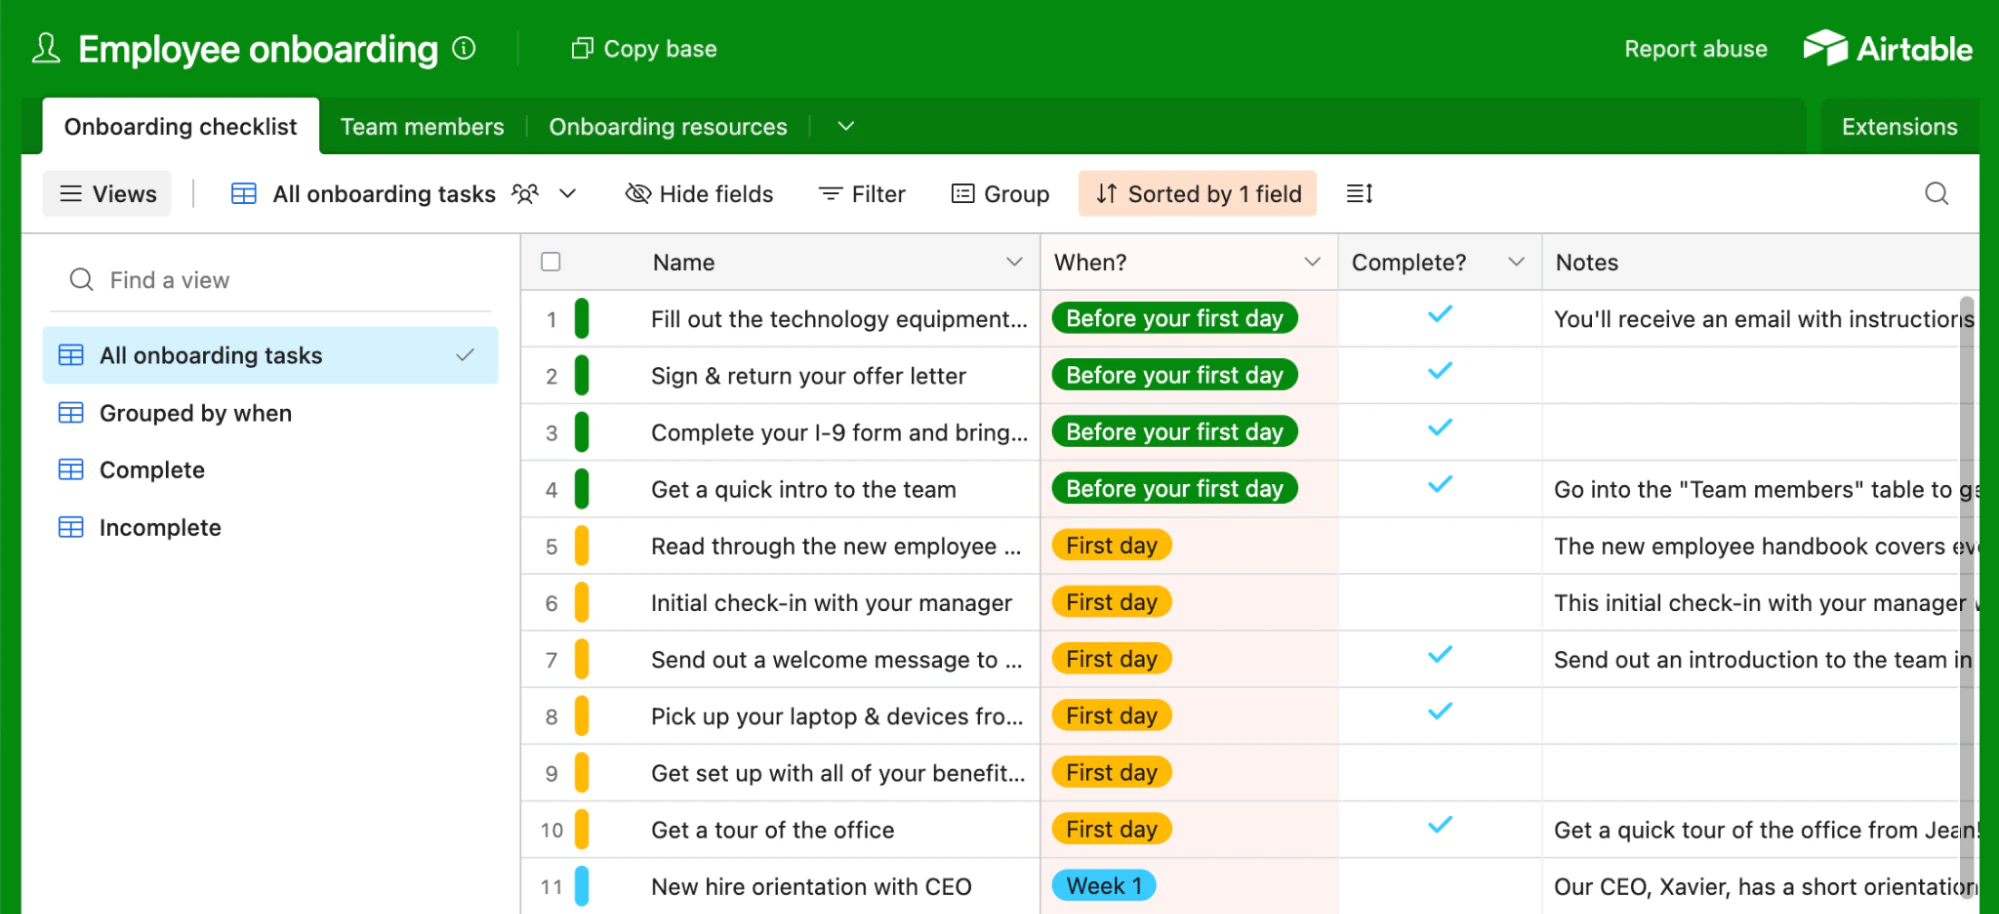The image size is (1999, 914).
Task: Click Copy base
Action: 644,48
